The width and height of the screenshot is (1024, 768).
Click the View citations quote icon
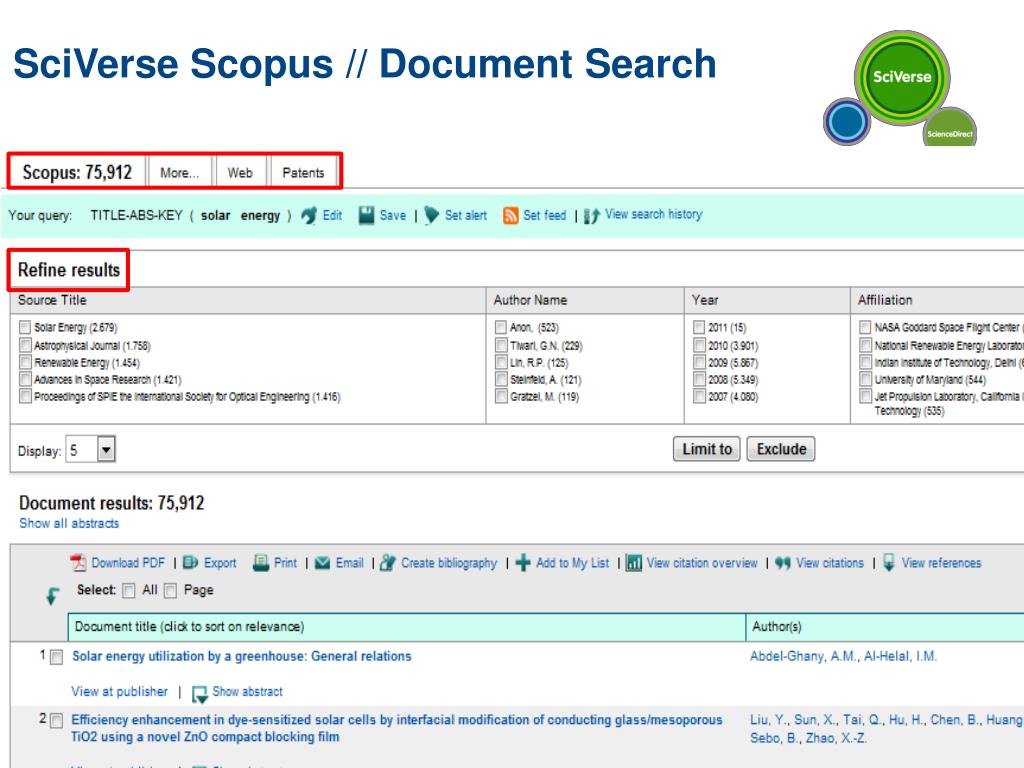click(783, 563)
